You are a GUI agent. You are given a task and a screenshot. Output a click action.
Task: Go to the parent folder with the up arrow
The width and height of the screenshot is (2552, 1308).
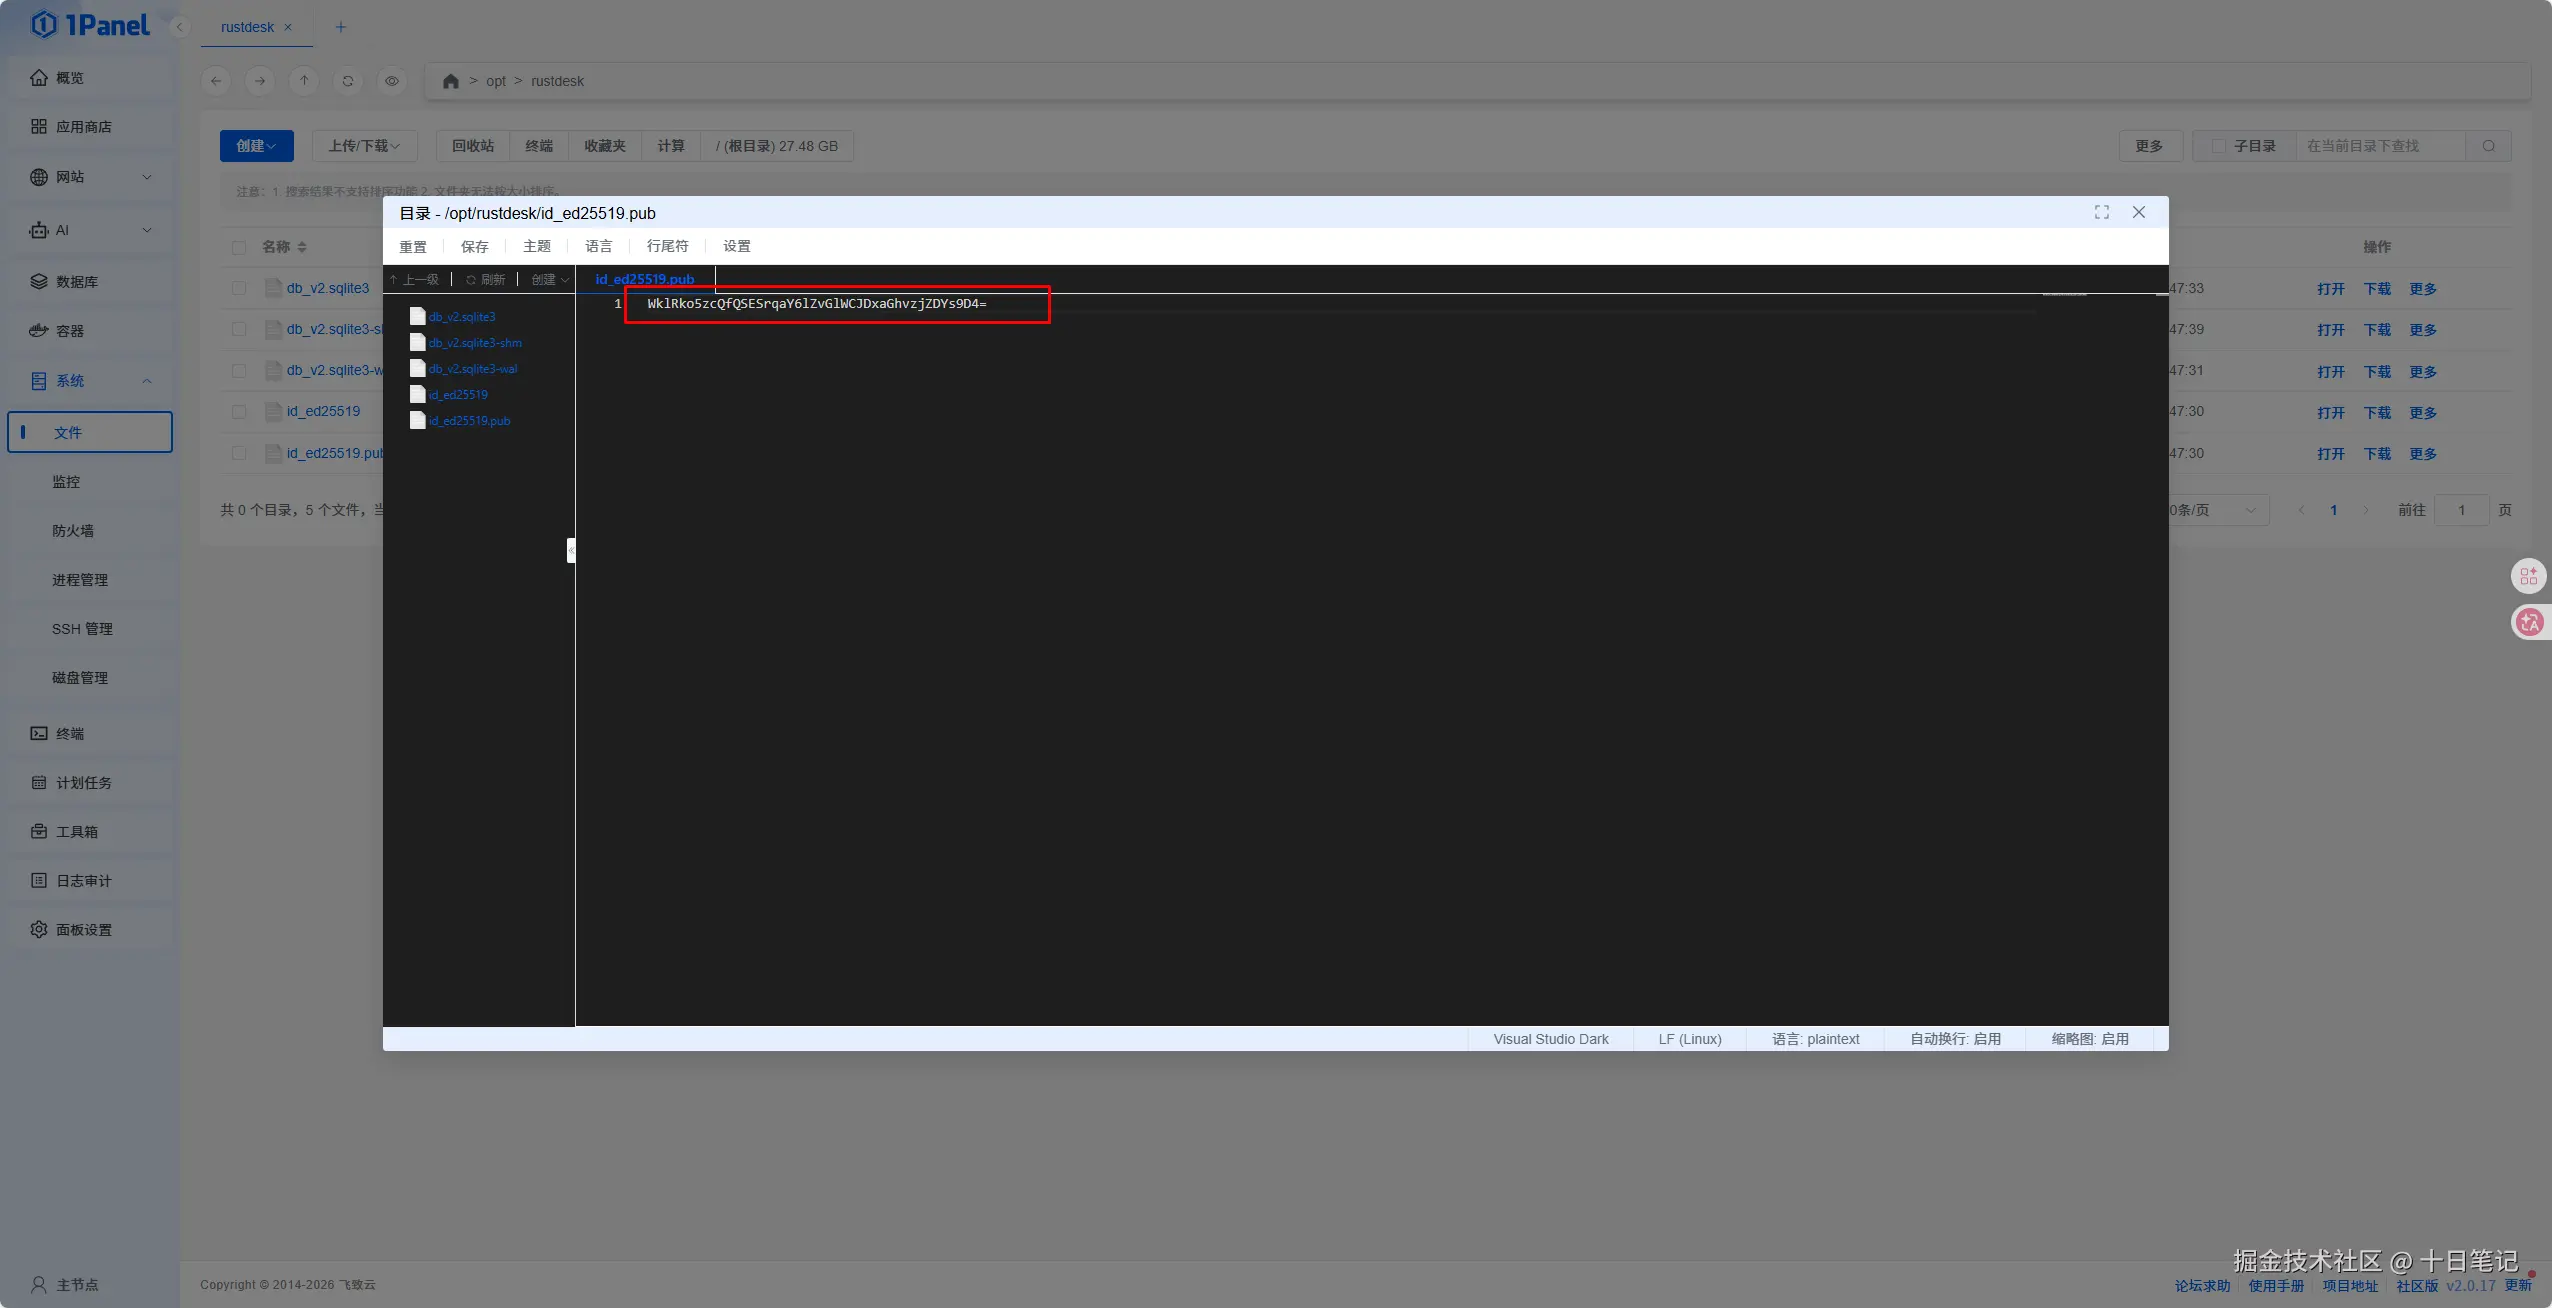point(304,81)
